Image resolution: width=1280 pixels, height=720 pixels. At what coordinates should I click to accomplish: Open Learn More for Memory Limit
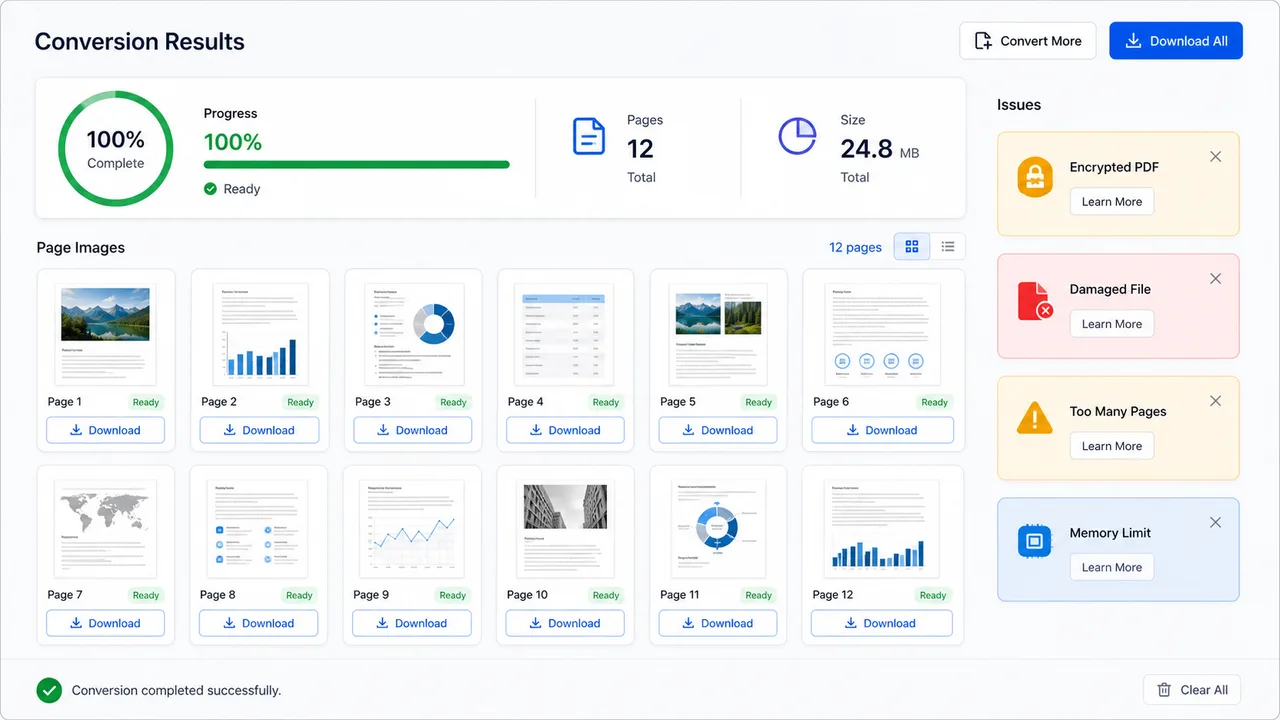point(1112,567)
